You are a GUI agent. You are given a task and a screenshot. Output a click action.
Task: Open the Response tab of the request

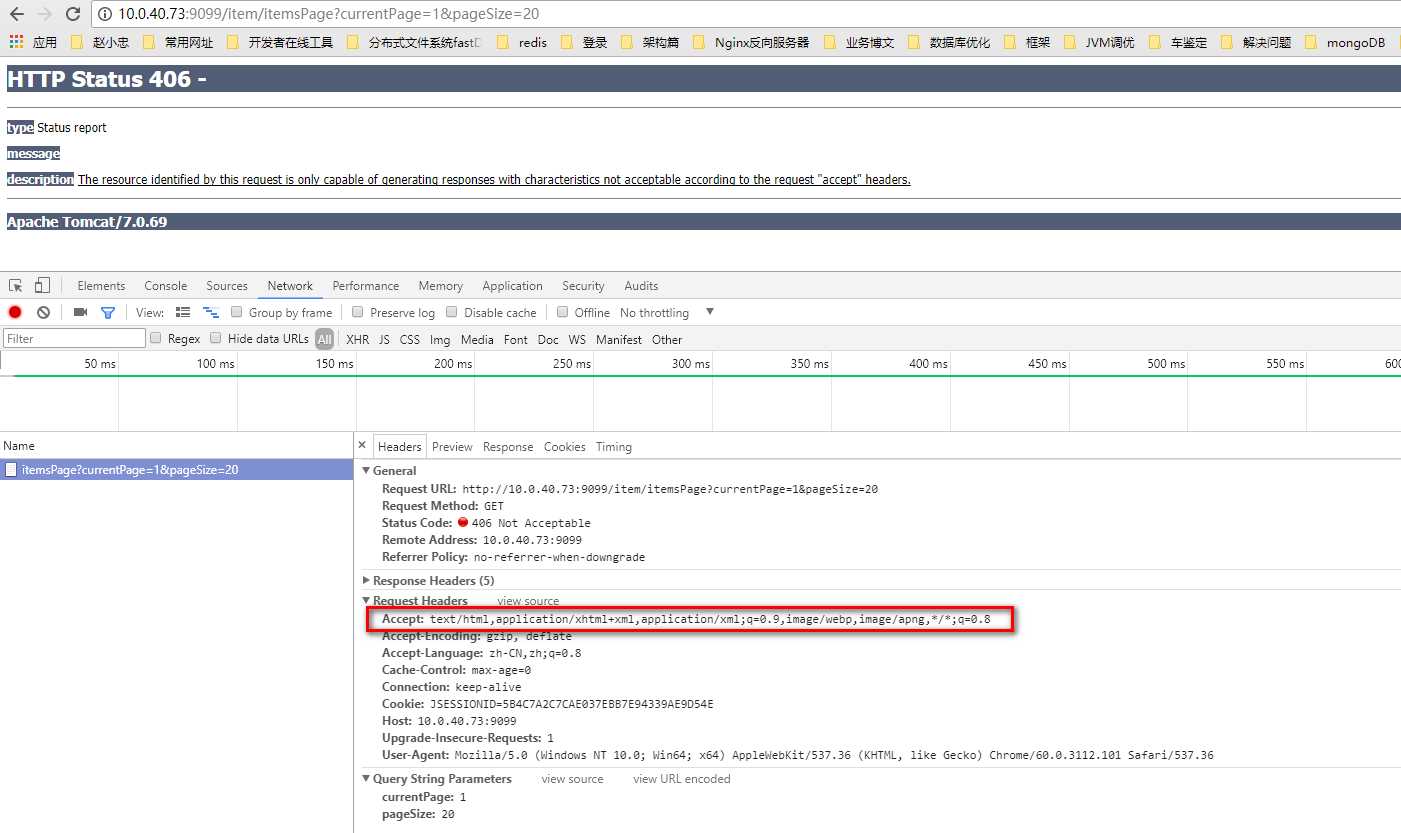pos(508,446)
